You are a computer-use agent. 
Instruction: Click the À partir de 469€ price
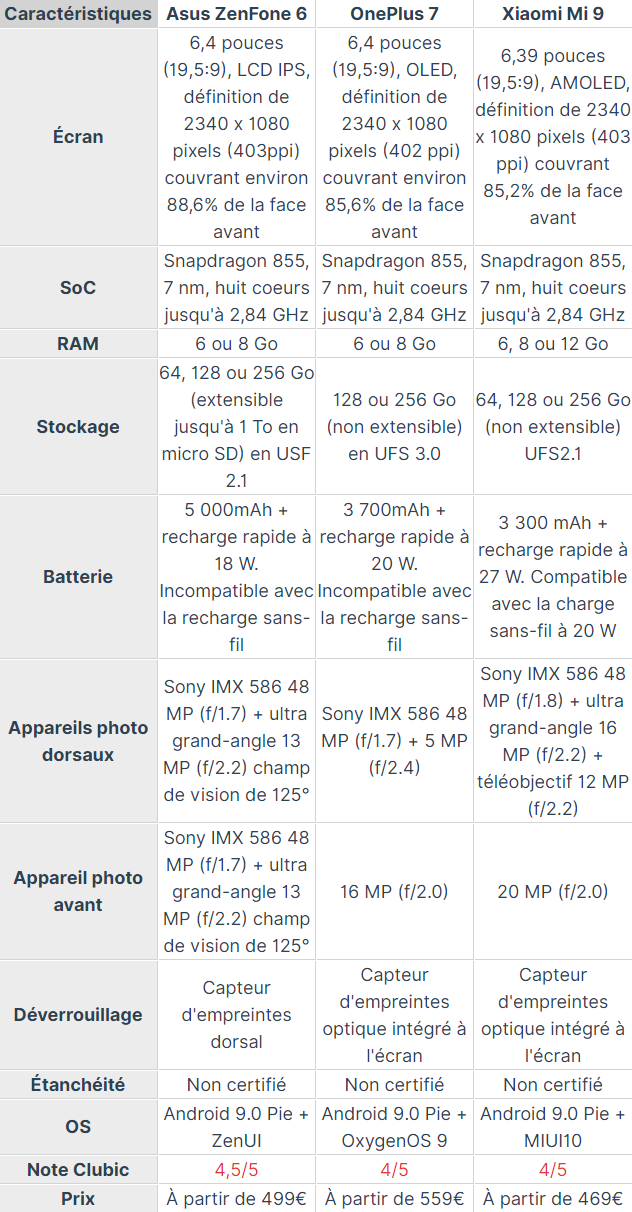tap(553, 1198)
